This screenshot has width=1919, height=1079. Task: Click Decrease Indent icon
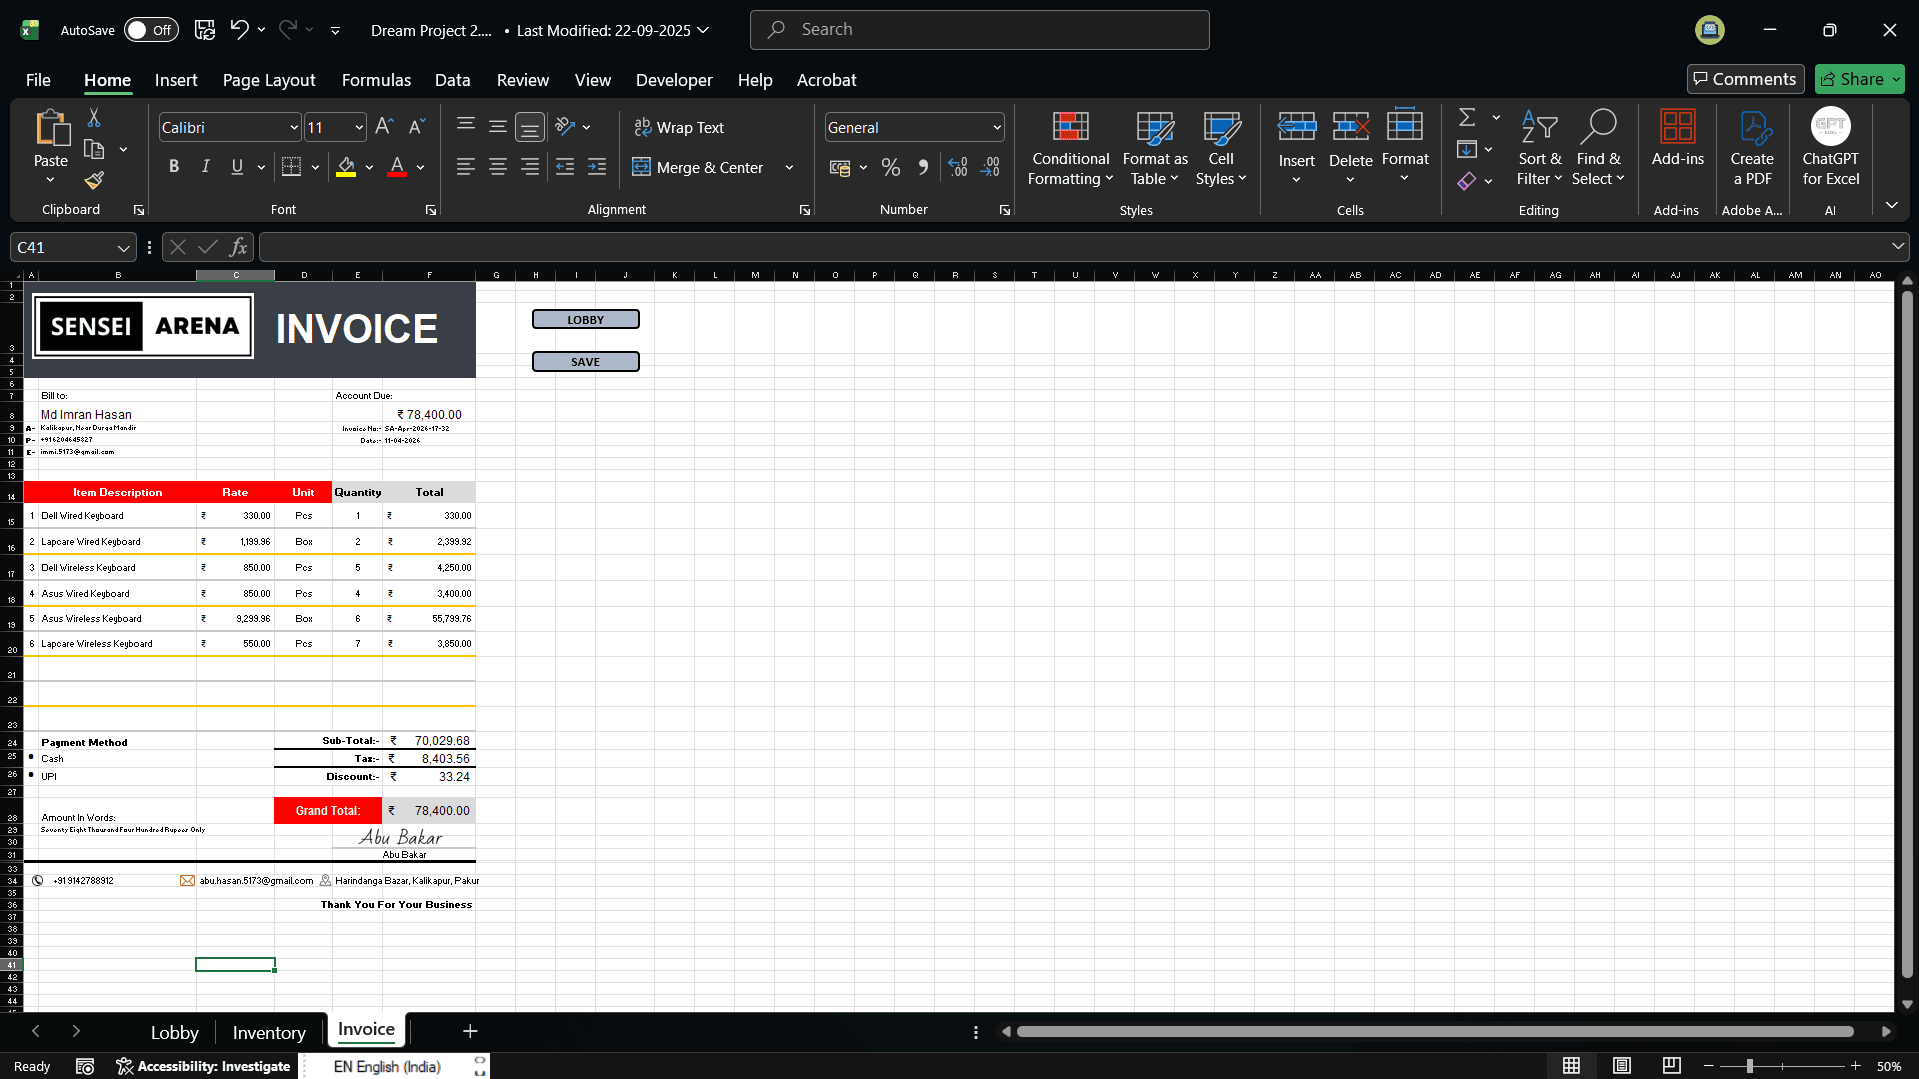pos(565,167)
